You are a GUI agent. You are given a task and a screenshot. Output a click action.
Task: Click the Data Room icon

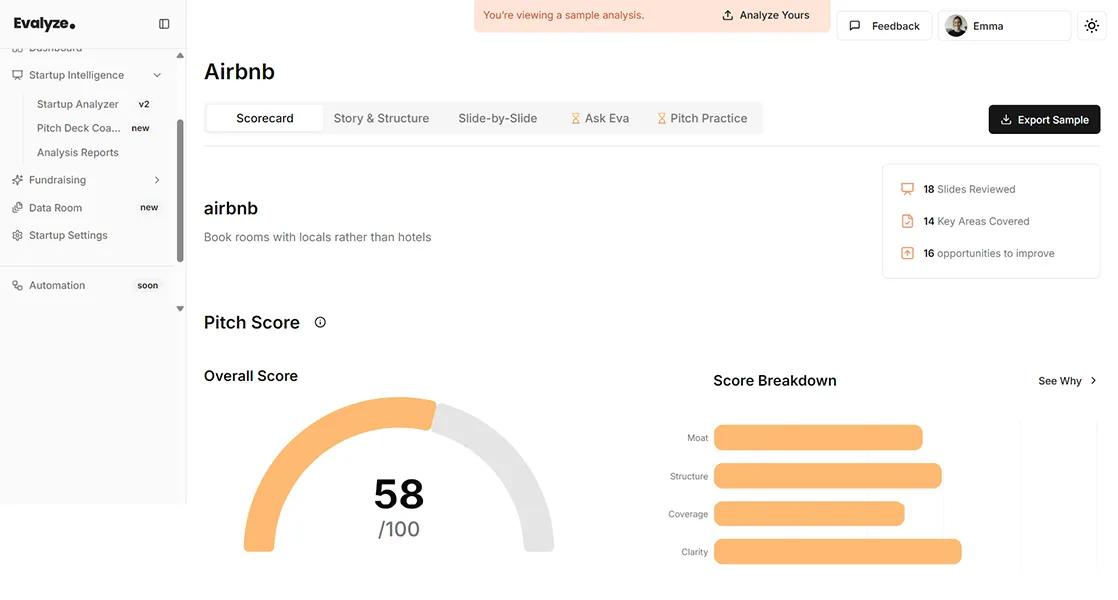coord(17,207)
